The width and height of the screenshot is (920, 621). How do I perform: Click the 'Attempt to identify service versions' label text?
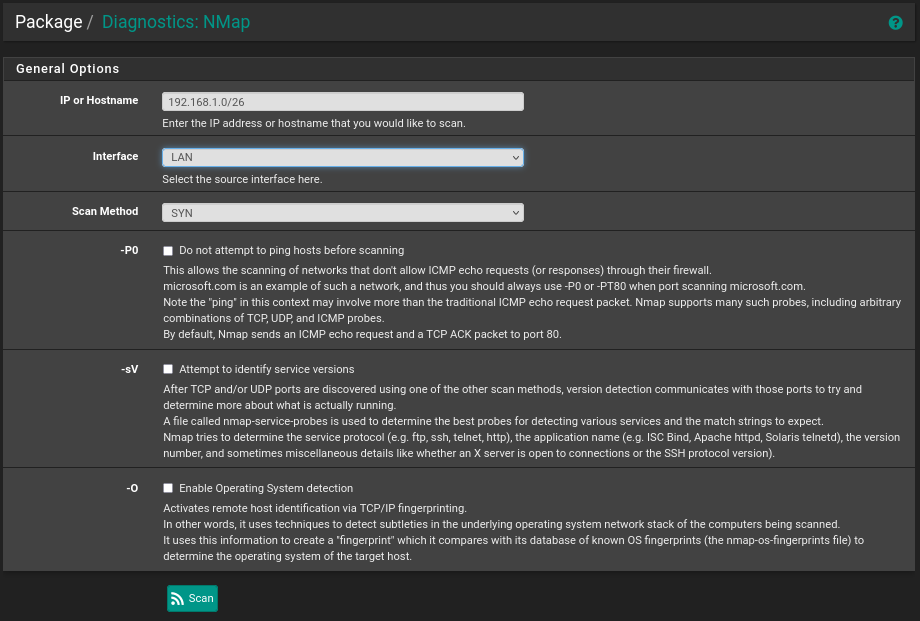click(x=266, y=369)
